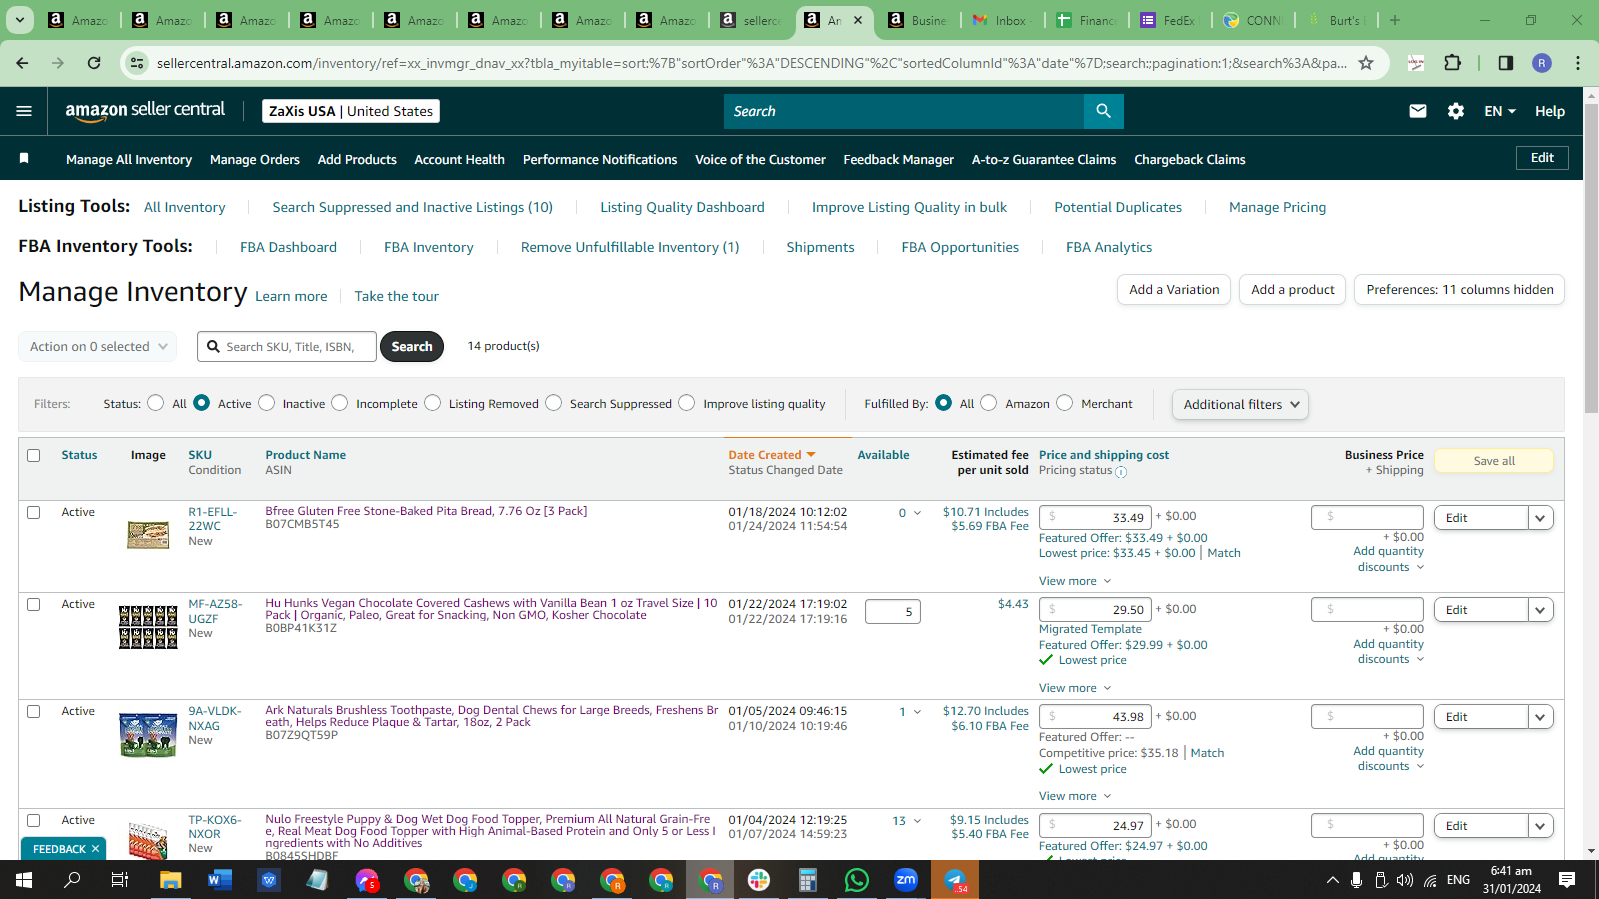Open WhatsApp from taskbar

pyautogui.click(x=857, y=880)
